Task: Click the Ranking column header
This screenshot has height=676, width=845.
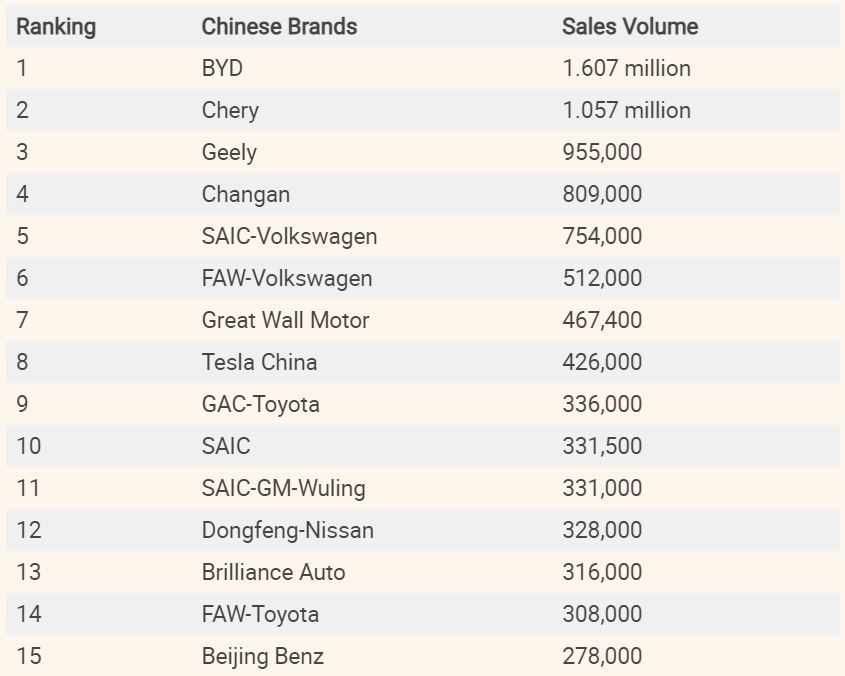Action: click(x=56, y=27)
